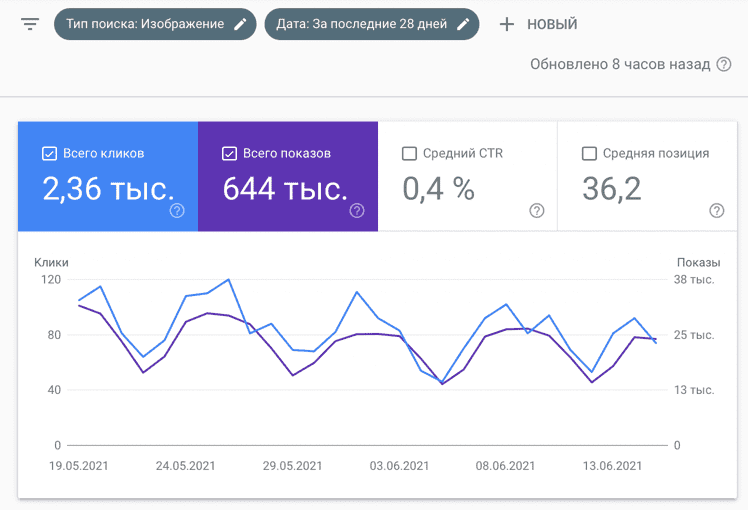Click help icon in Всего показов card

click(357, 210)
